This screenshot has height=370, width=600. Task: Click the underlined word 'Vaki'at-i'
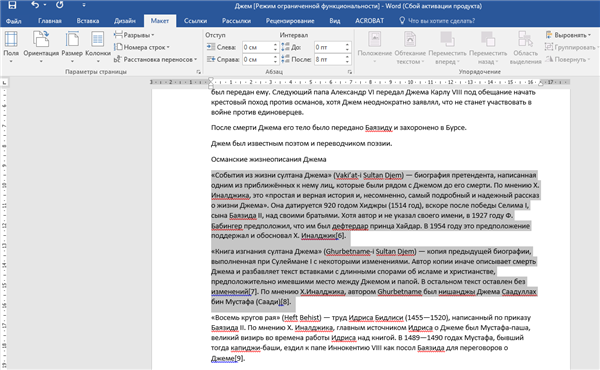tap(348, 175)
